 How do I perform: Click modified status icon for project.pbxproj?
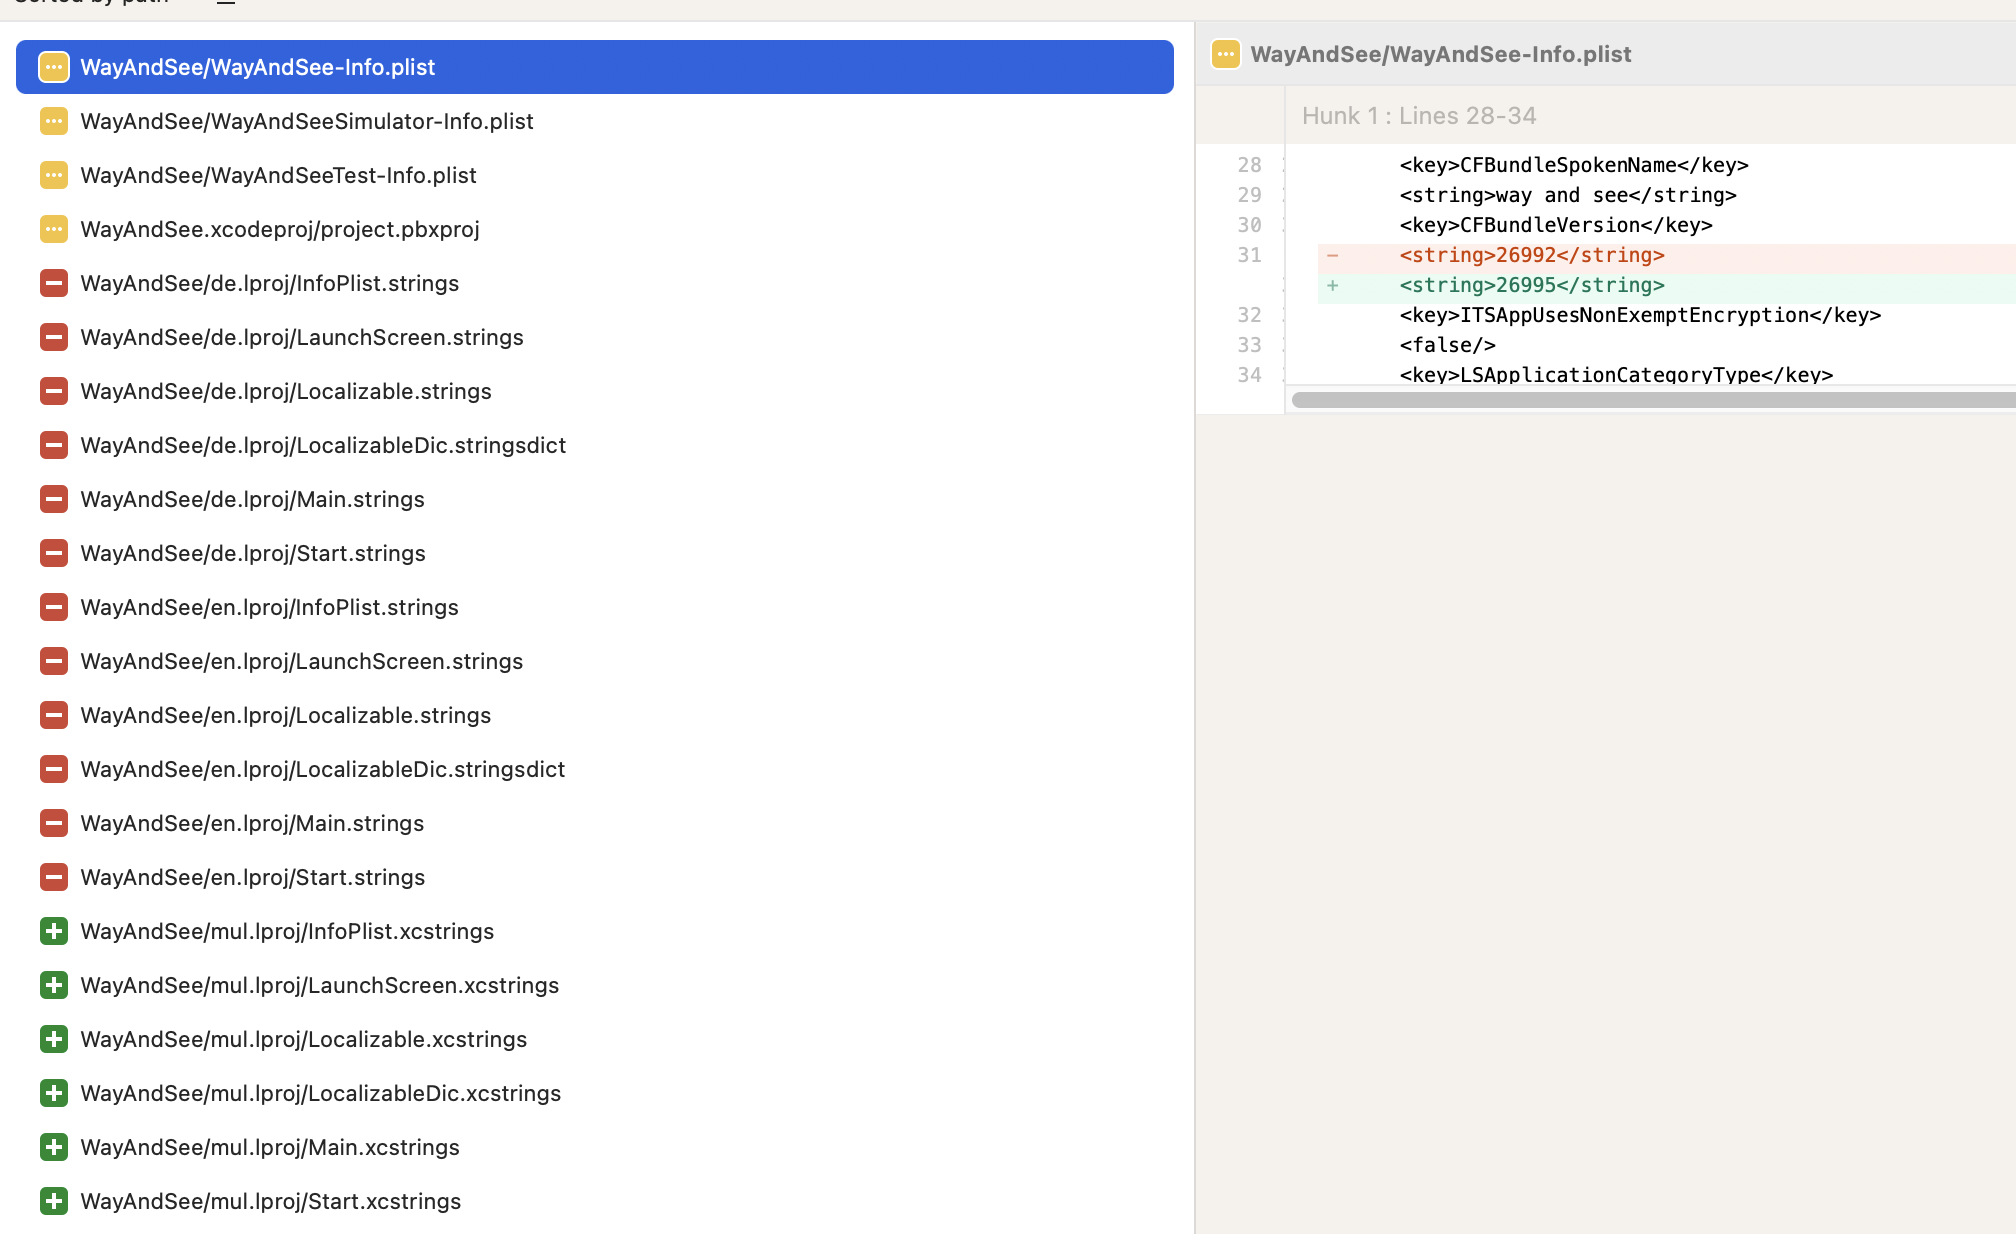54,229
